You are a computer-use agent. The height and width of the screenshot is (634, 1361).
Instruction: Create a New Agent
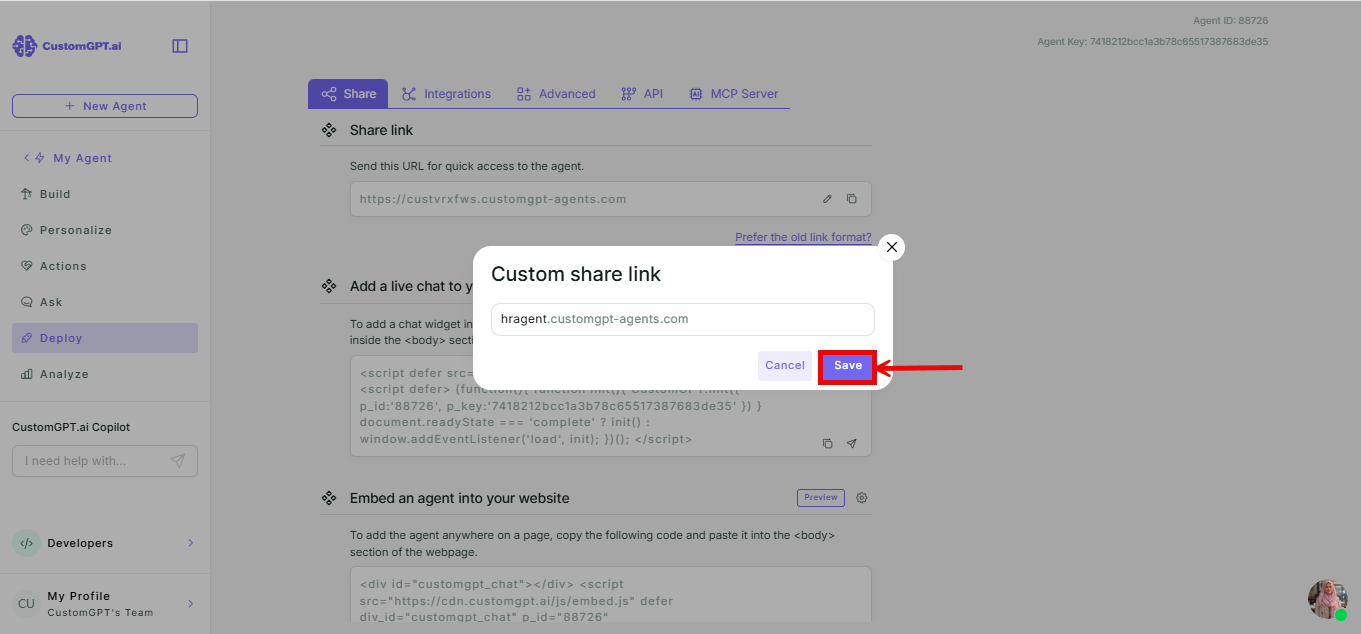(105, 106)
